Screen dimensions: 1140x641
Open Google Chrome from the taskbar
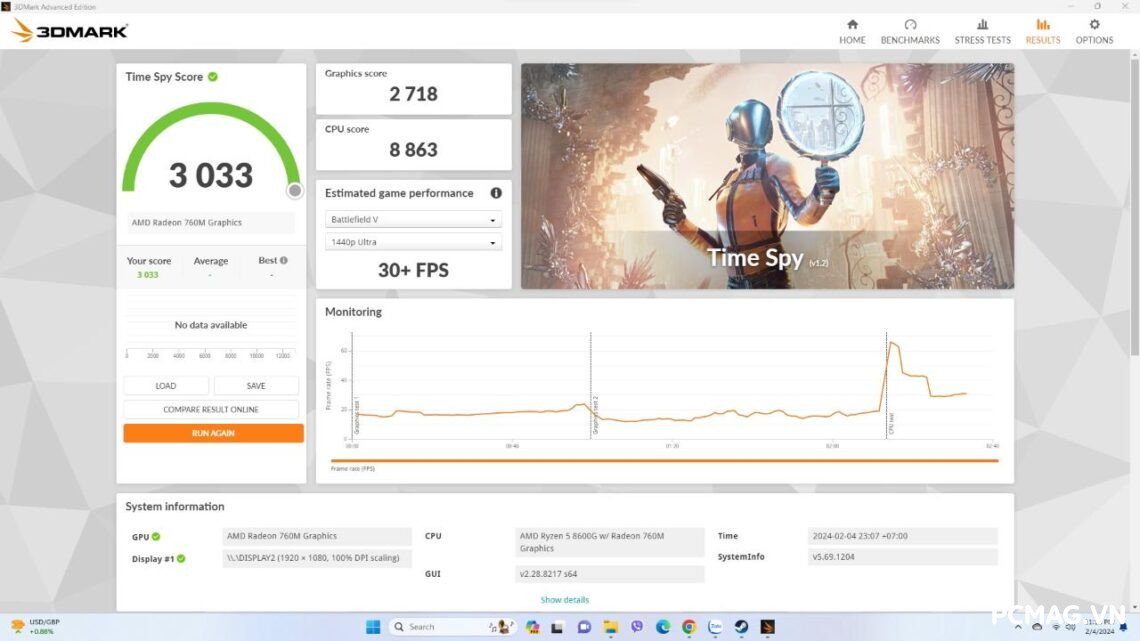coord(688,628)
